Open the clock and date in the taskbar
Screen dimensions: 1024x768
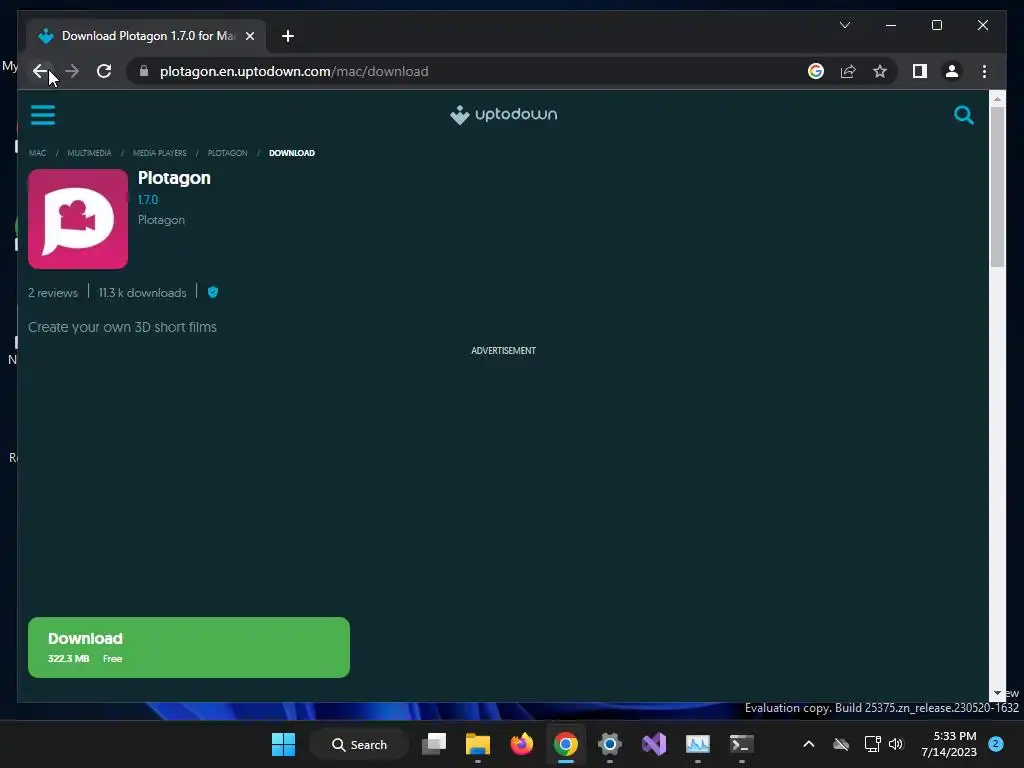click(x=949, y=744)
